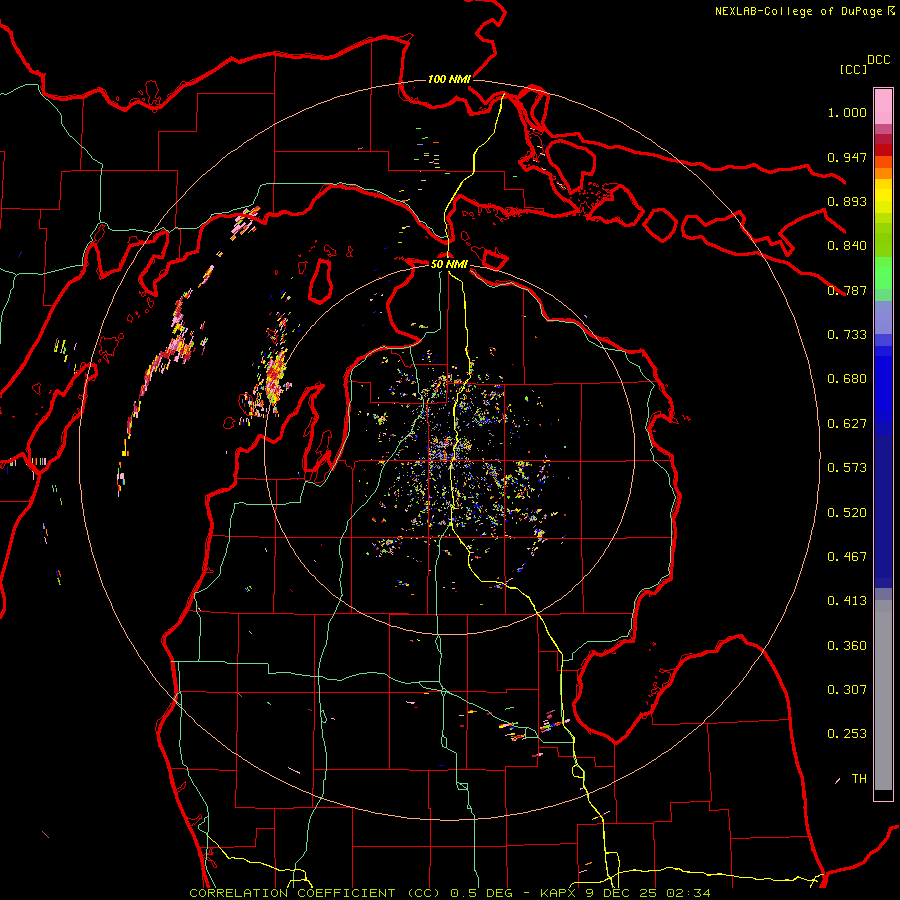This screenshot has height=900, width=900.
Task: Click the 0.840 scale value
Action: (x=847, y=246)
